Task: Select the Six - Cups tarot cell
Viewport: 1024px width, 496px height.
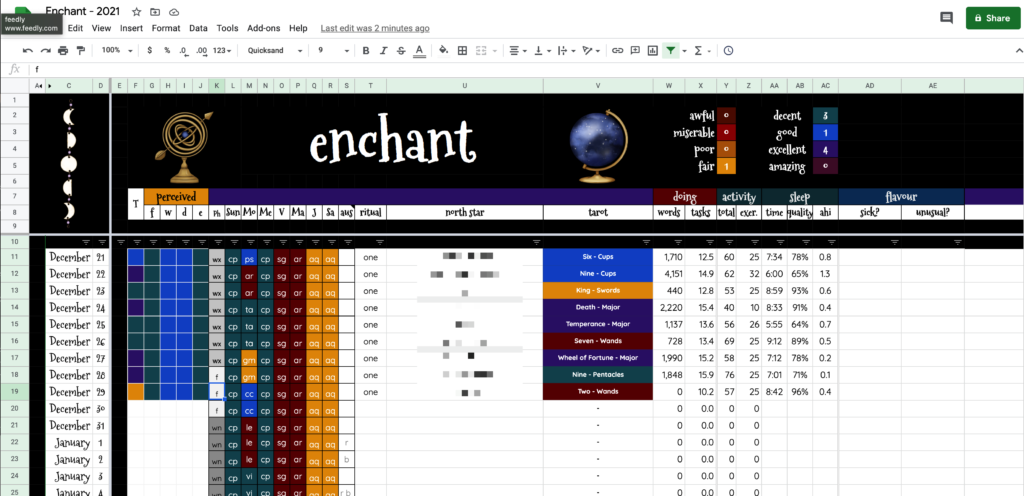Action: [598, 257]
